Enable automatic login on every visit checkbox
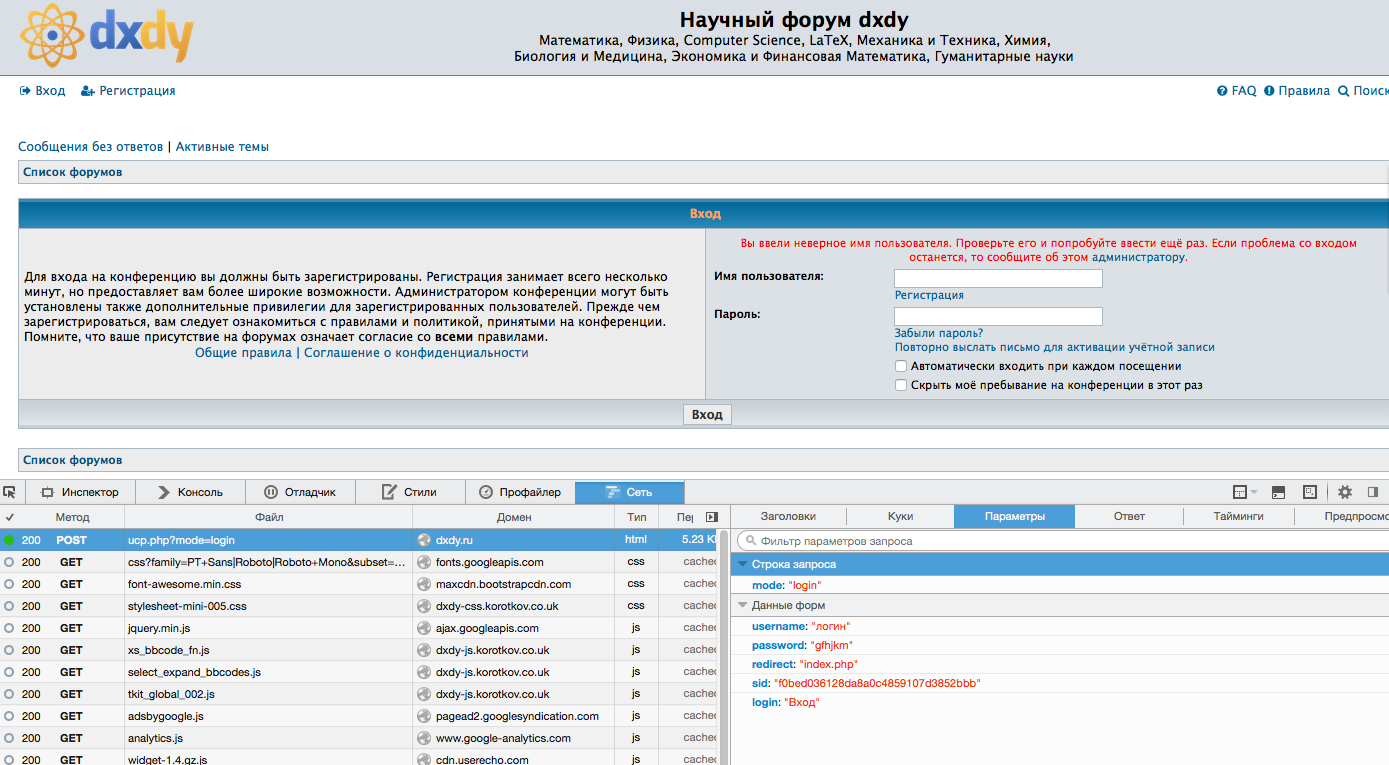 coord(901,367)
